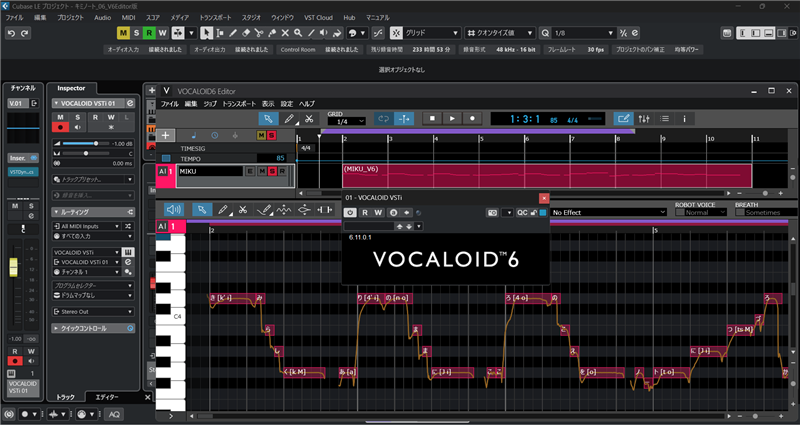
Task: Select the VOCALOID6 pencil tool in top toolbar
Action: point(289,119)
